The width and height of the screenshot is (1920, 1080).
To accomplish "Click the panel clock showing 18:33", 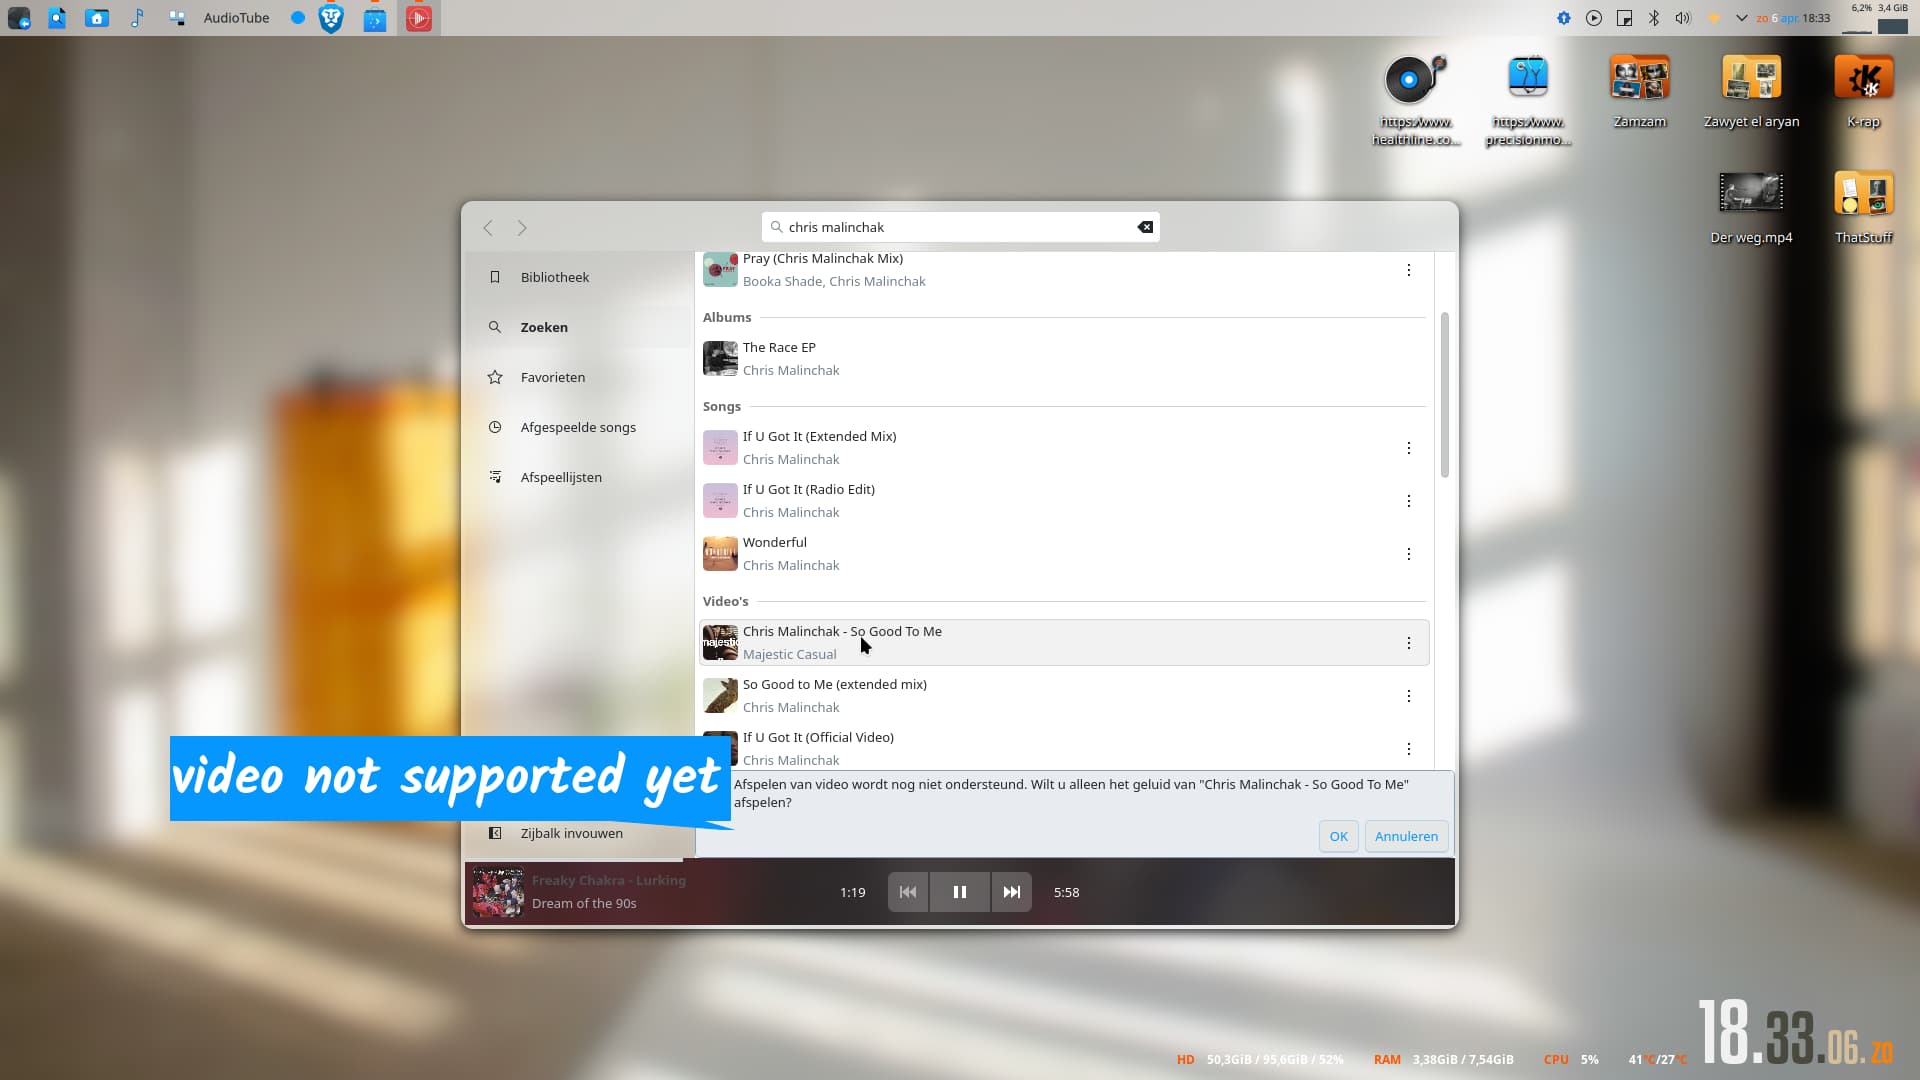I will (x=1793, y=18).
